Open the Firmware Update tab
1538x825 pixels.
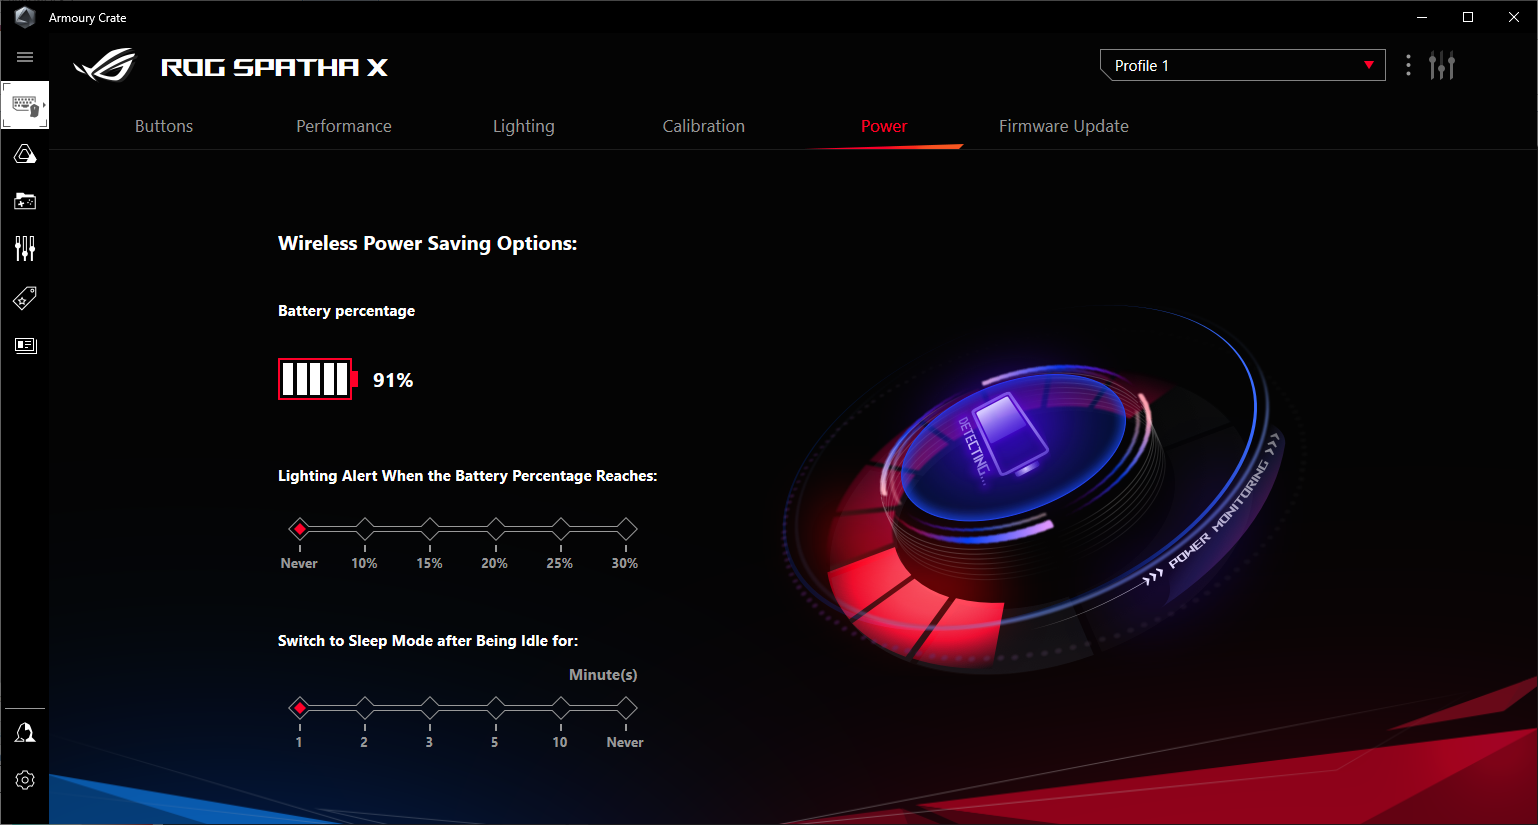(1064, 126)
